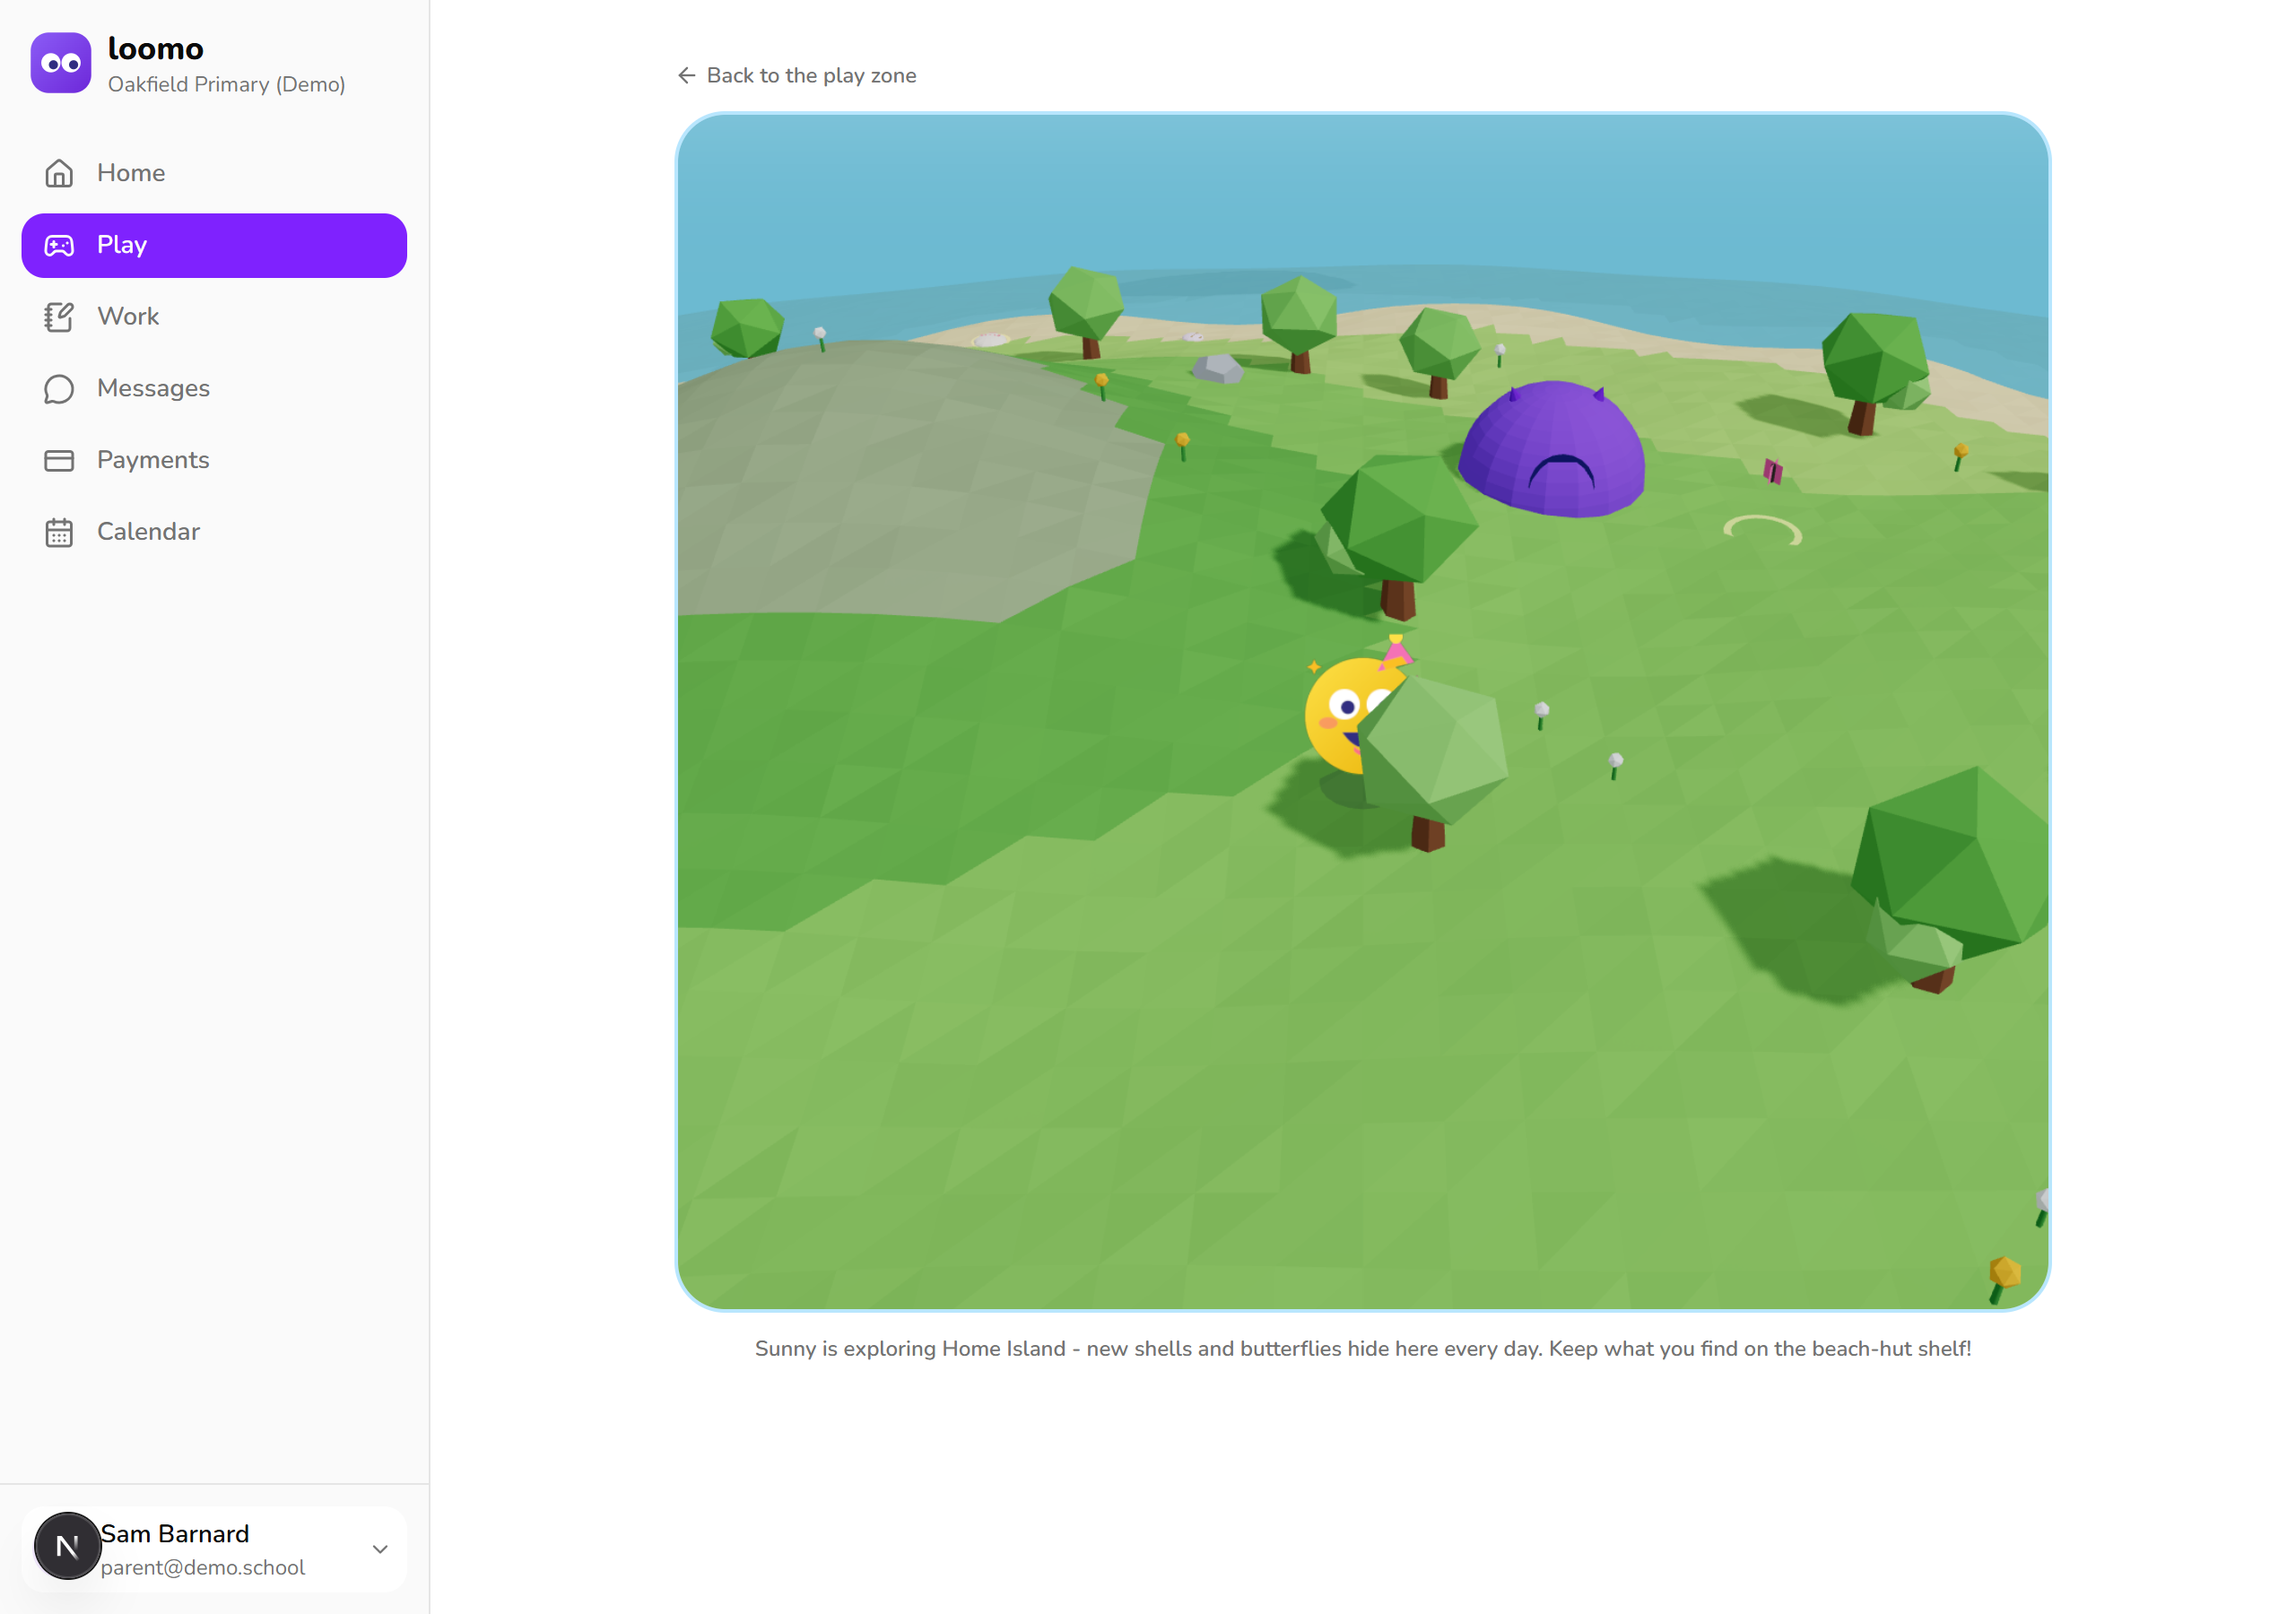Click the back arrow icon
Image resolution: width=2296 pixels, height=1614 pixels.
point(686,76)
